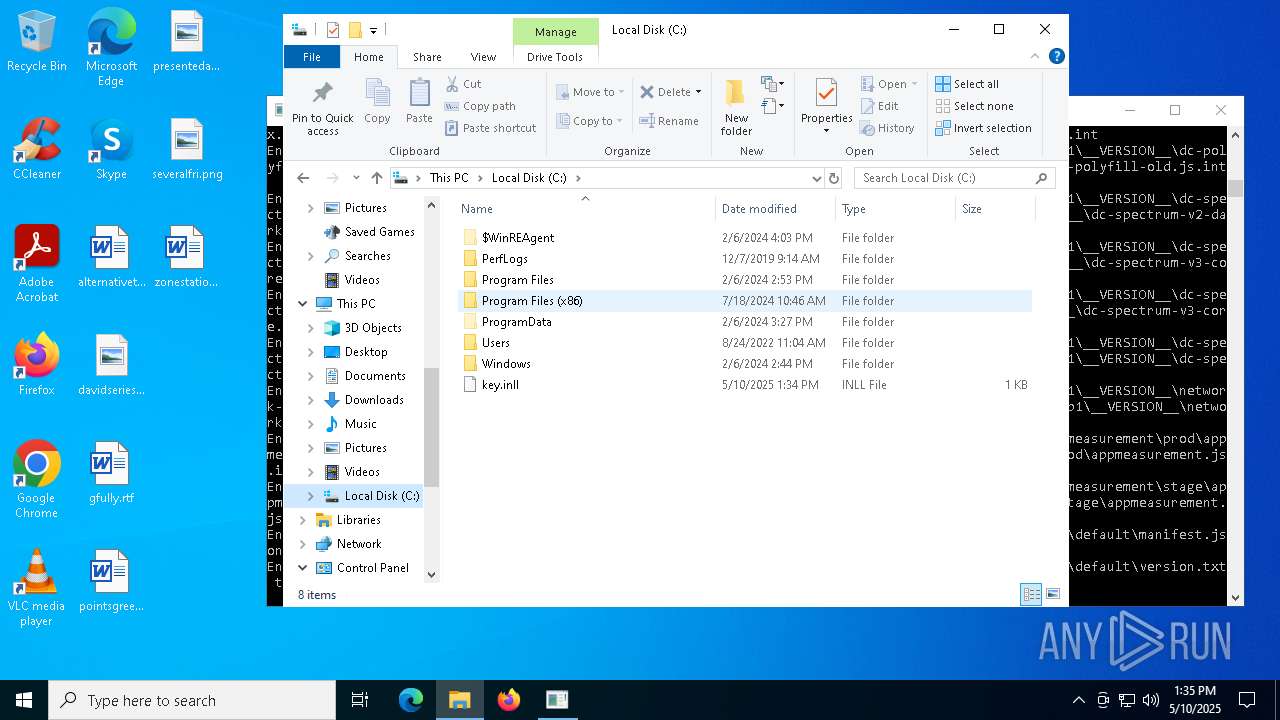Open Explorer Help question mark icon
This screenshot has width=1280, height=720.
tap(1056, 57)
